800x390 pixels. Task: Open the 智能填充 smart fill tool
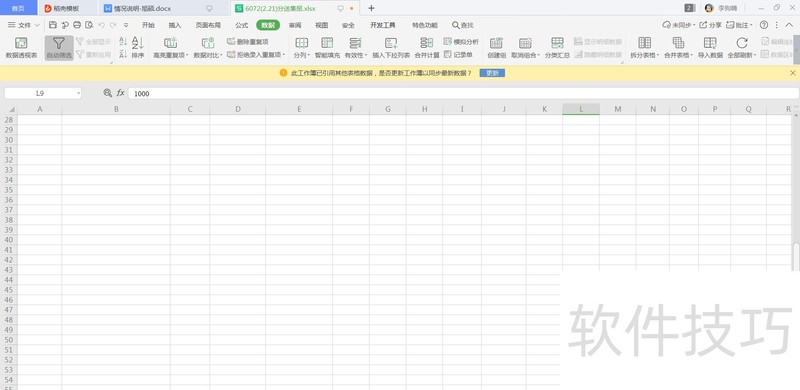pyautogui.click(x=327, y=48)
